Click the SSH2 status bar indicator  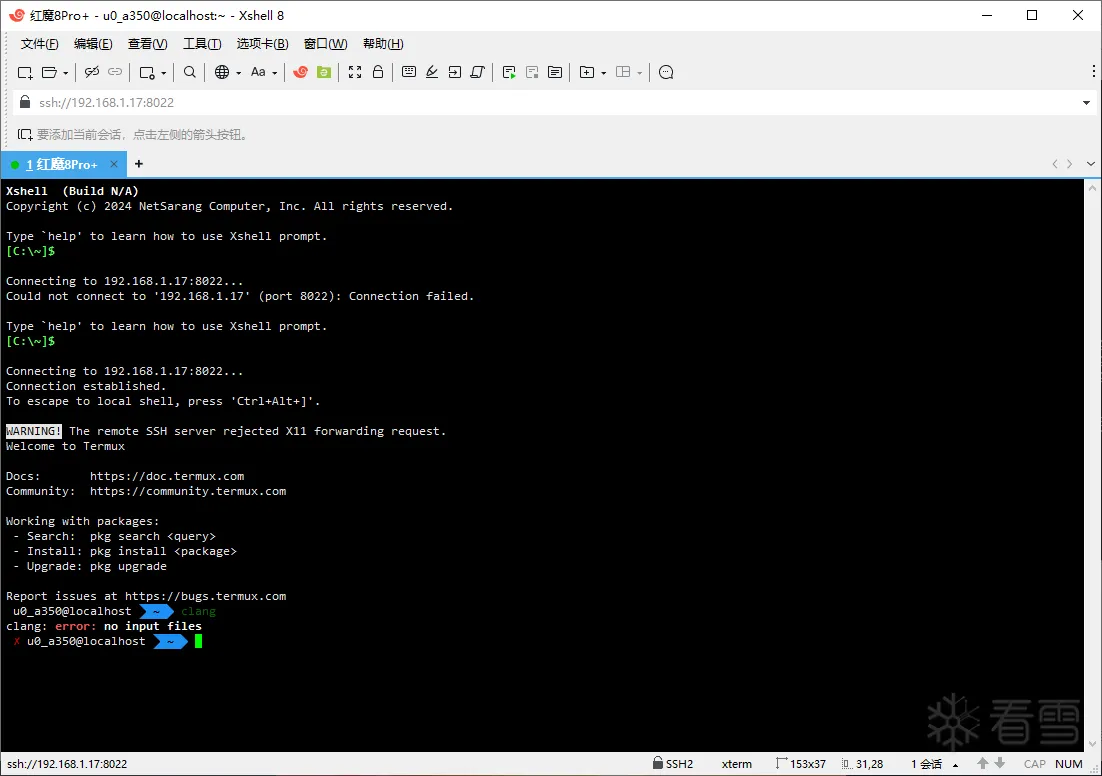pos(673,763)
